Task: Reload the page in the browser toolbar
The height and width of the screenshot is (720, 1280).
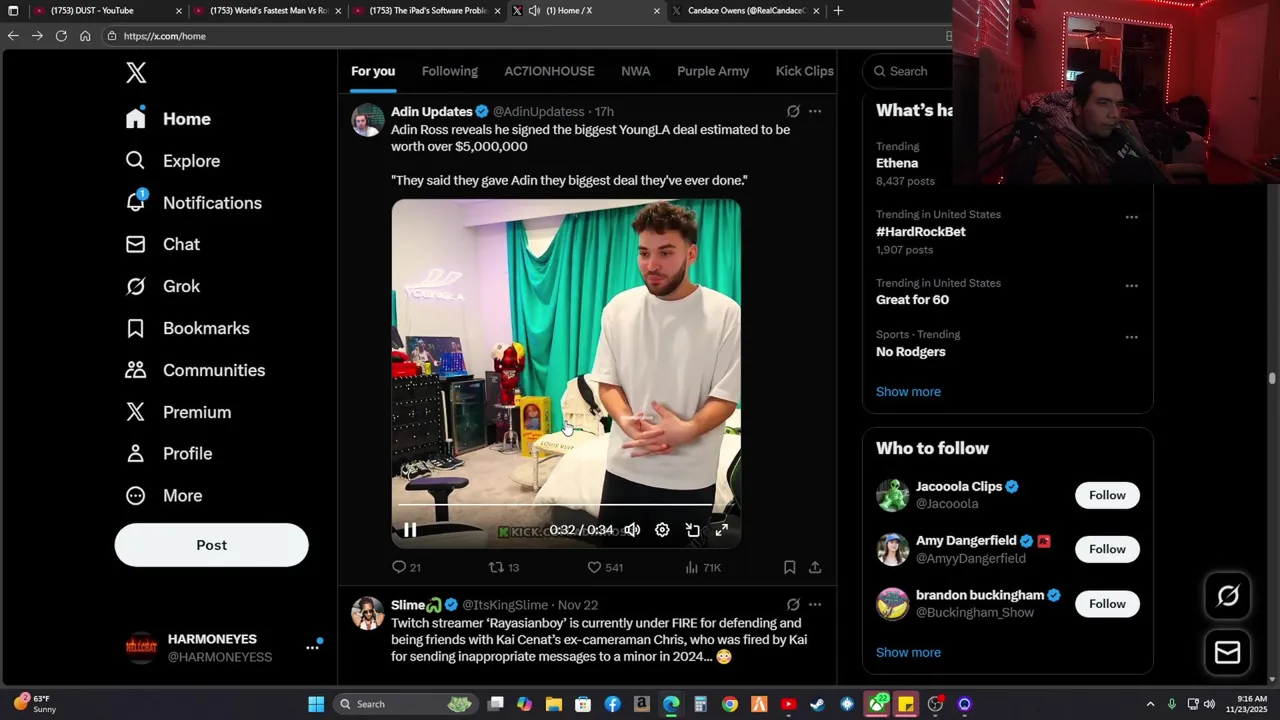Action: (61, 36)
